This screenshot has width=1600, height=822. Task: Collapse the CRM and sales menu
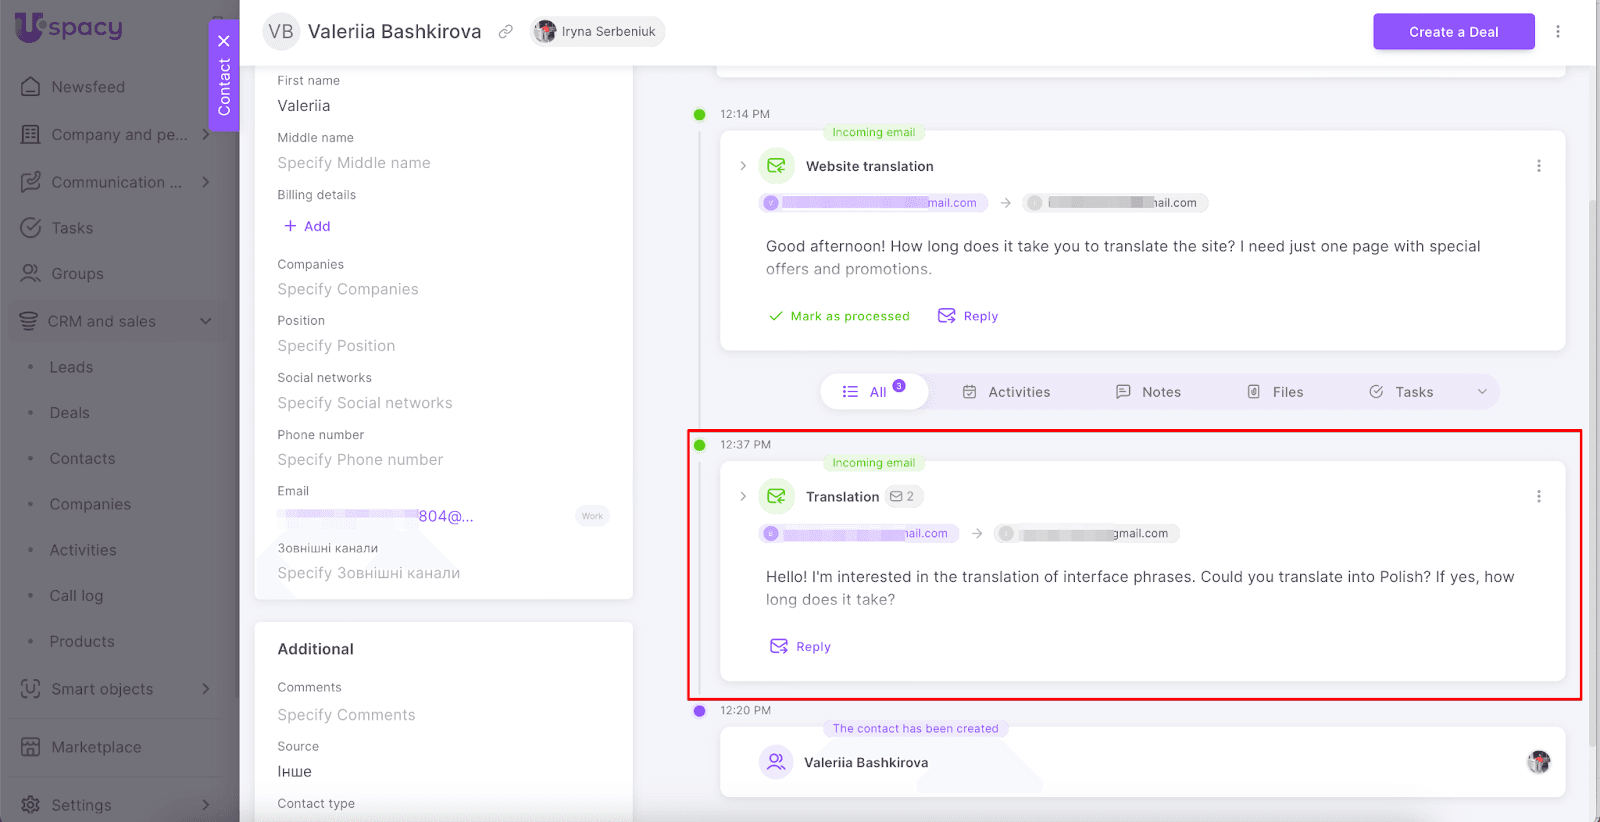click(x=205, y=321)
